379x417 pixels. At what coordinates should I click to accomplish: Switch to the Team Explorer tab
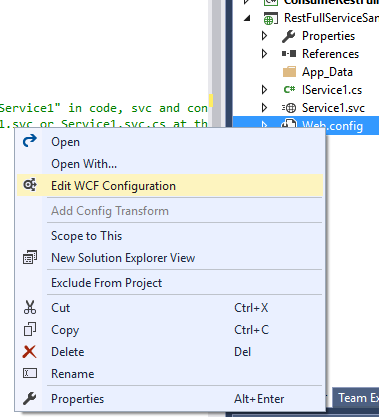point(356,398)
